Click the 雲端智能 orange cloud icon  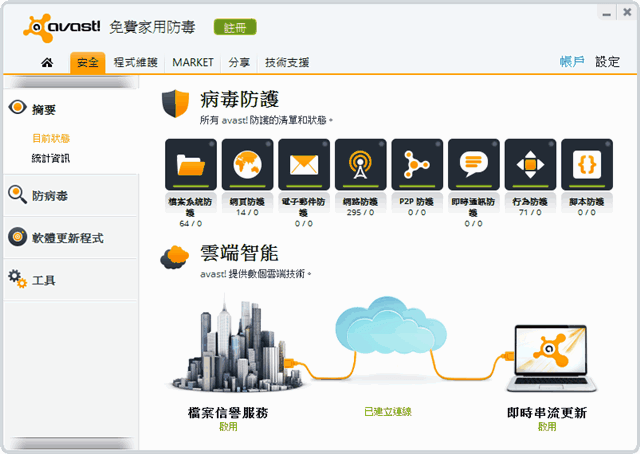click(x=175, y=257)
